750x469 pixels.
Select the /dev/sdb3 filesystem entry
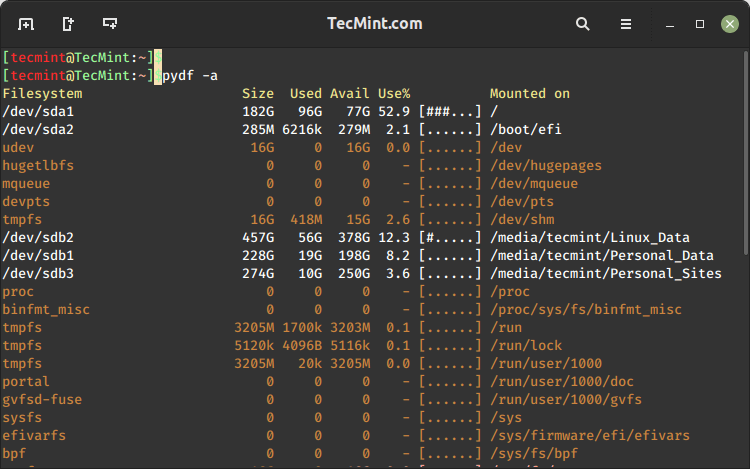pyautogui.click(x=38, y=273)
